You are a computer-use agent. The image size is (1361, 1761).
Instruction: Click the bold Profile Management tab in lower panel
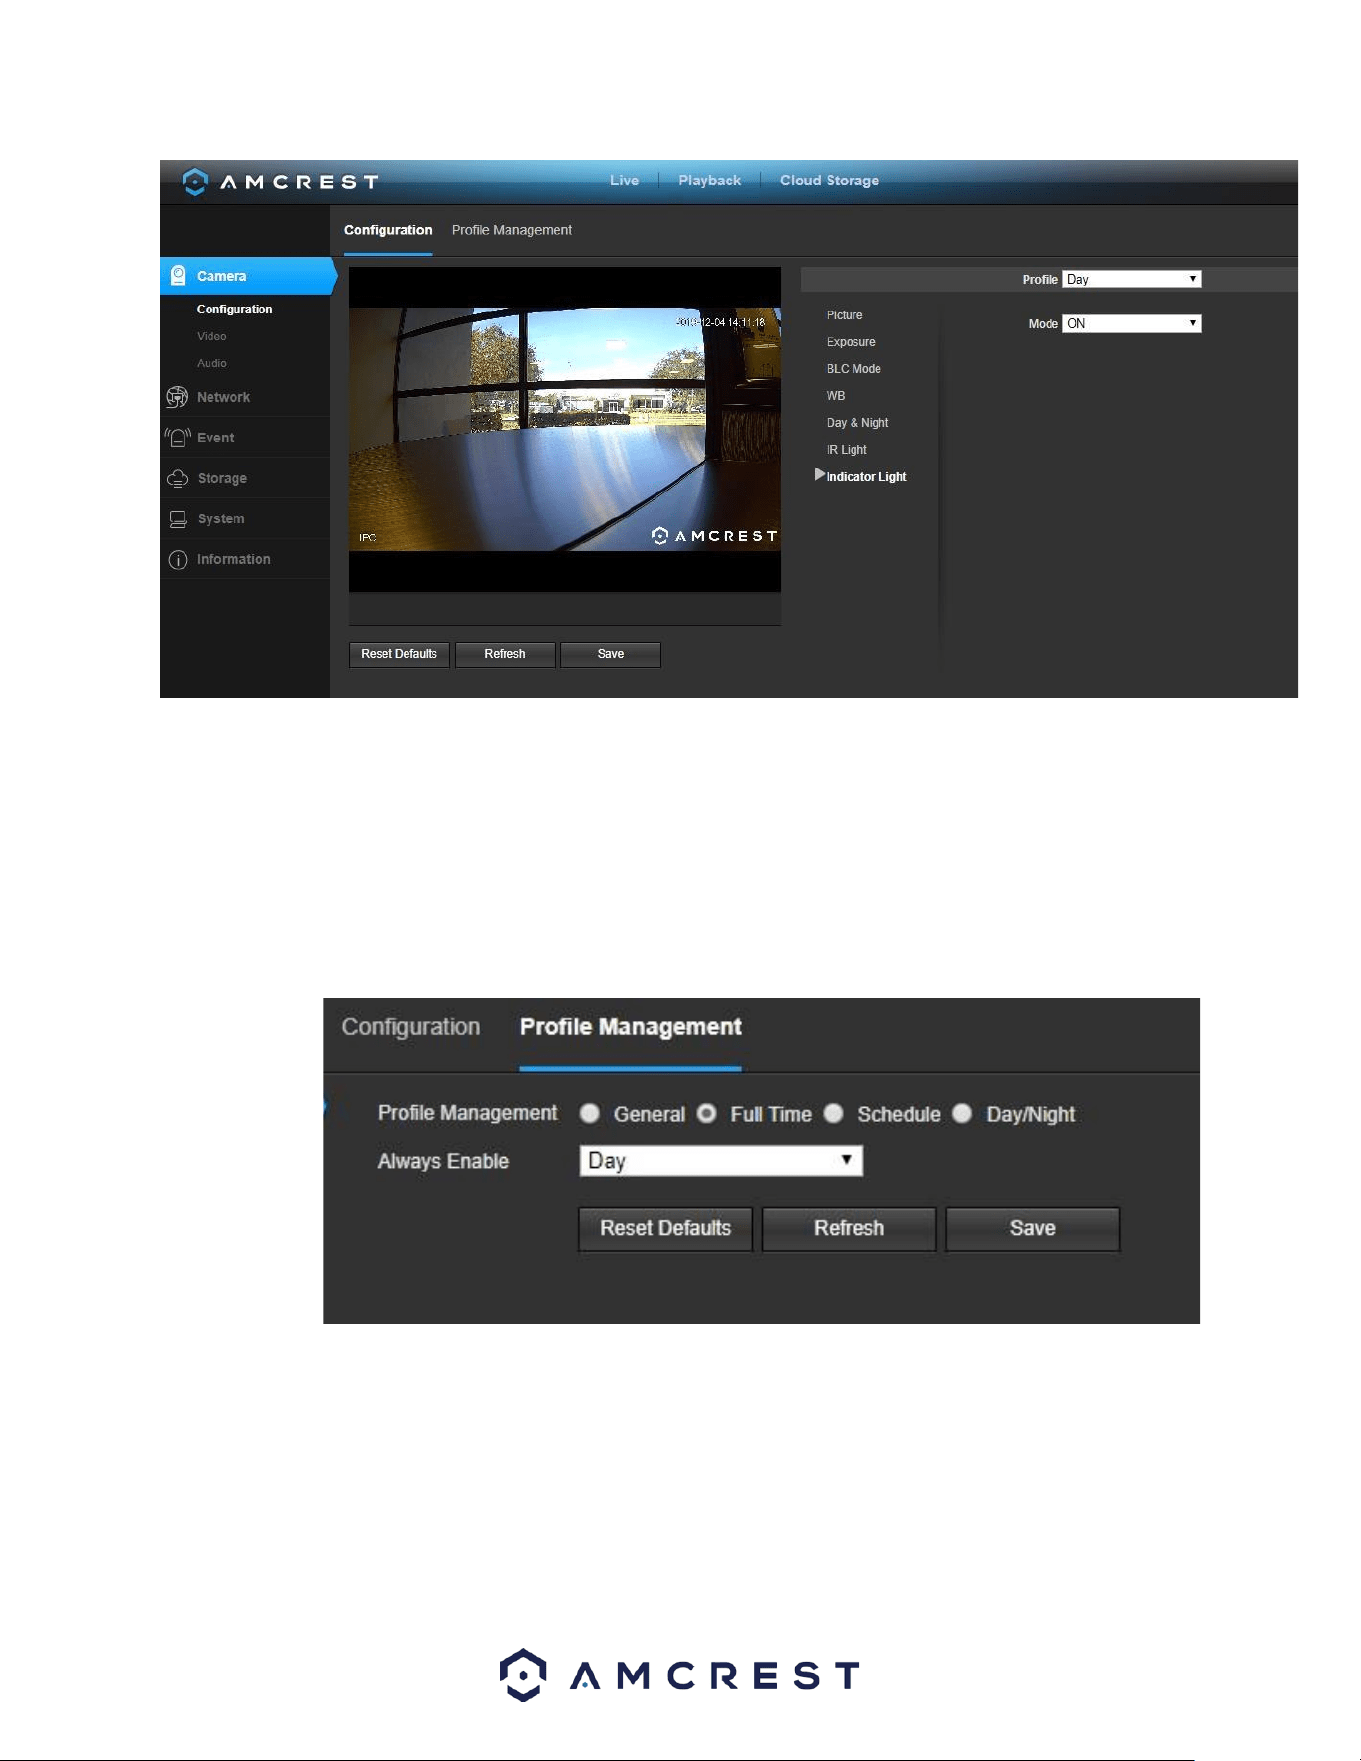(630, 1027)
